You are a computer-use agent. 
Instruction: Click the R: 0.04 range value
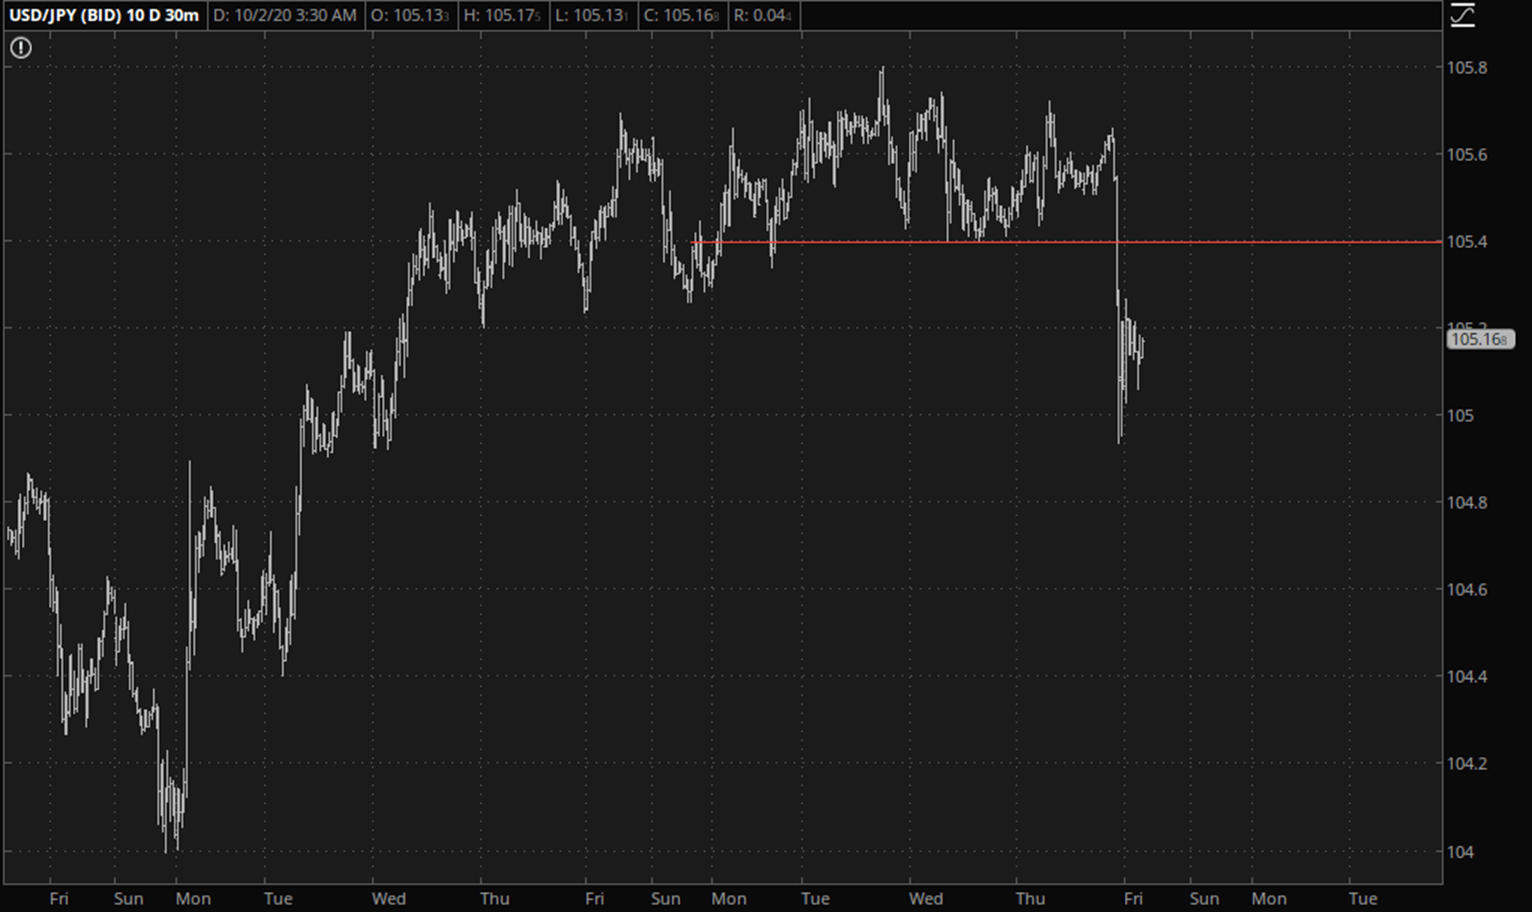tap(762, 15)
